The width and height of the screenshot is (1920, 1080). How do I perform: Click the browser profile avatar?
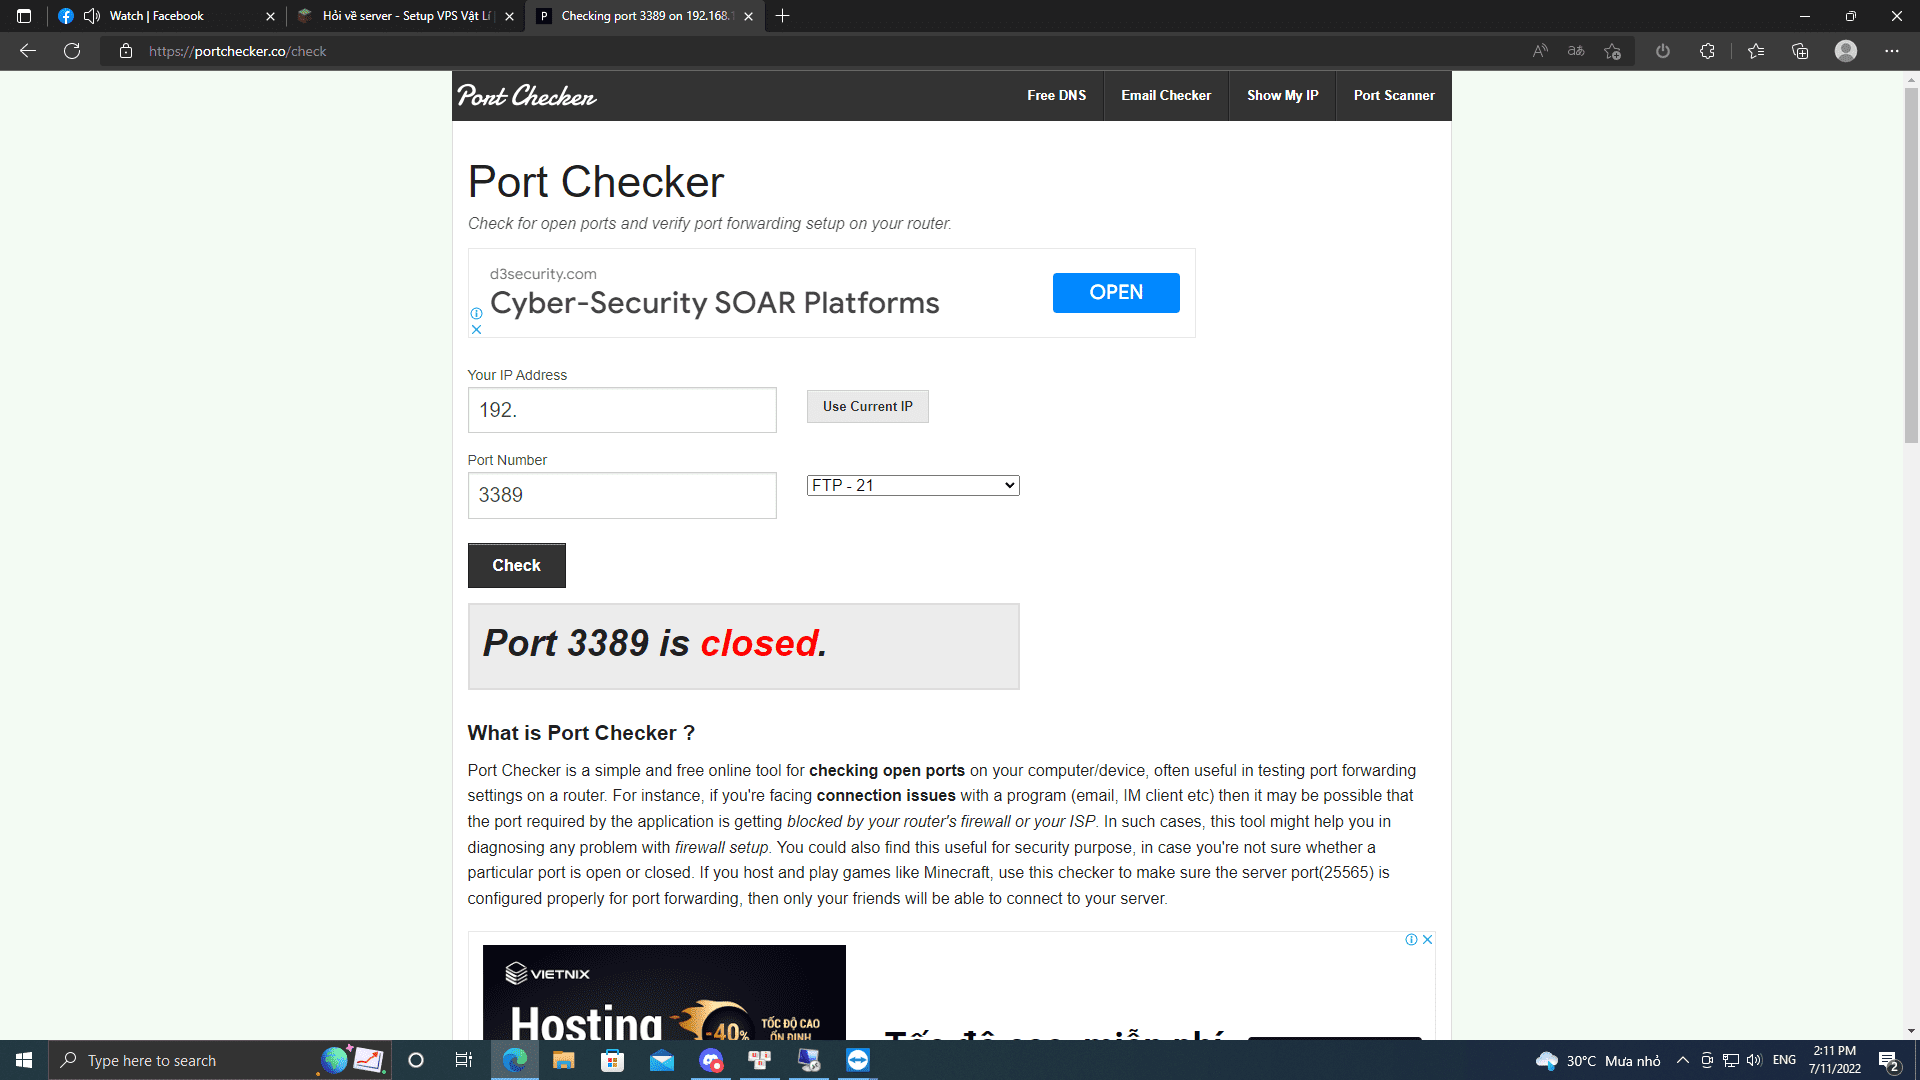1846,51
